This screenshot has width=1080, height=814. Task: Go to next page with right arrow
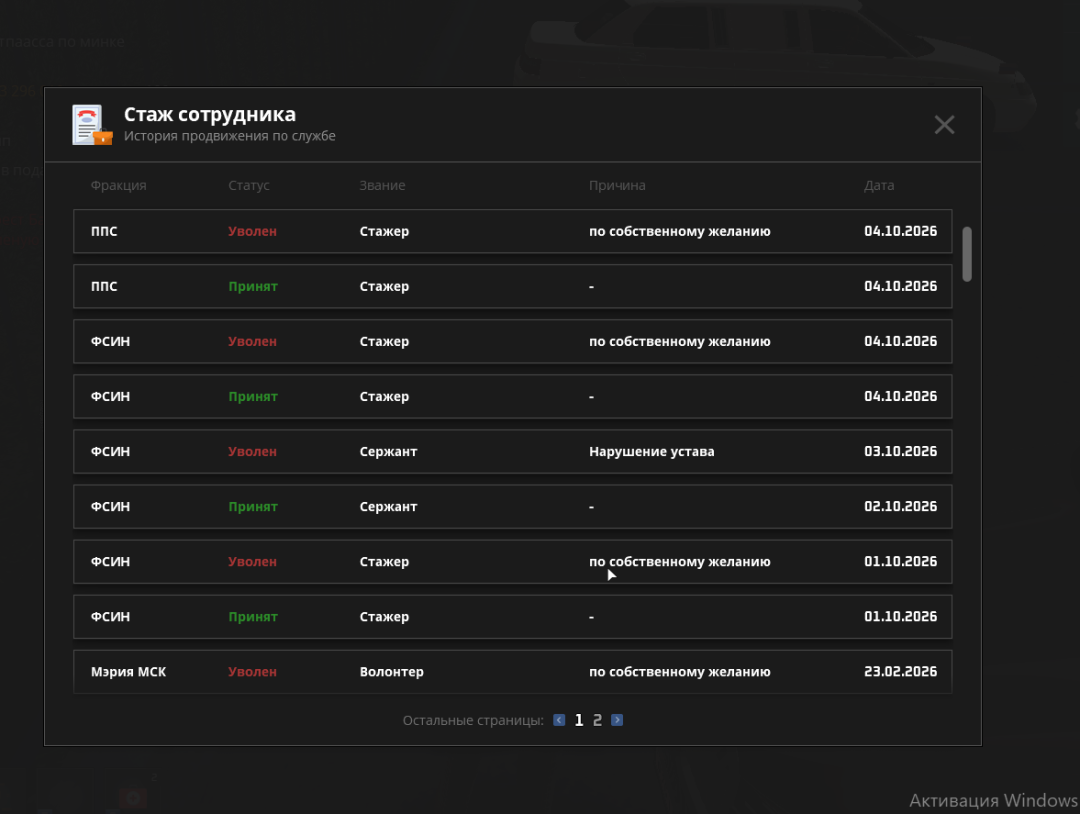point(617,720)
